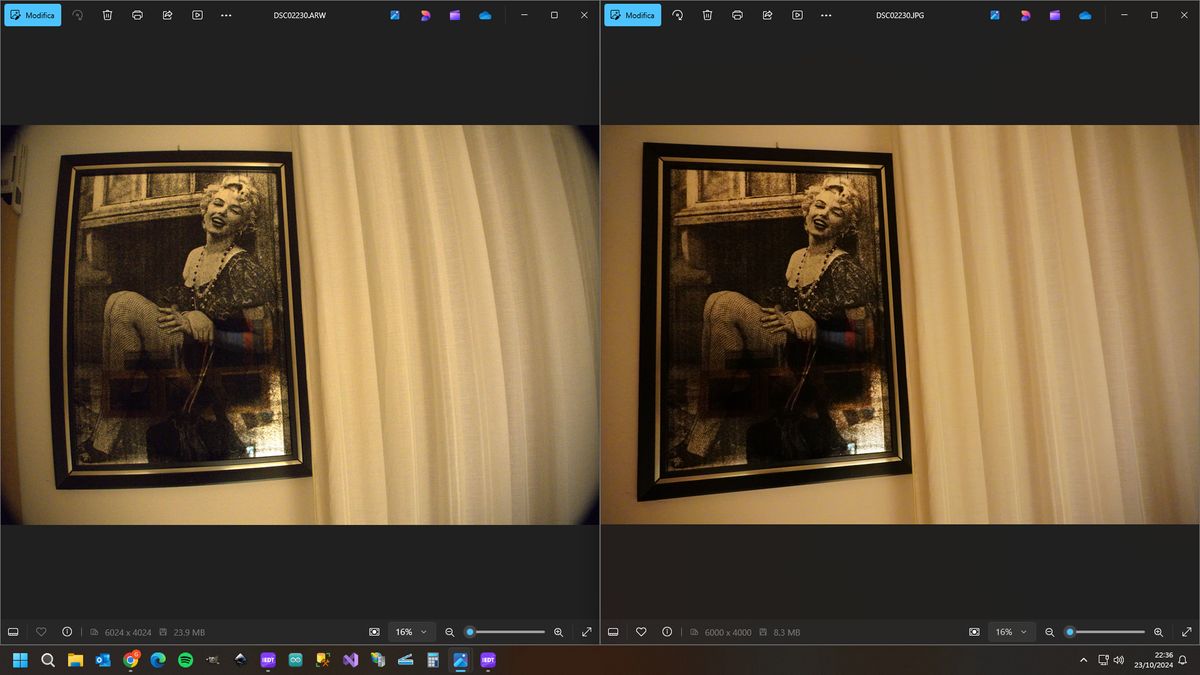The image size is (1200, 675).
Task: Show hidden system tray icons
Action: tap(1083, 660)
